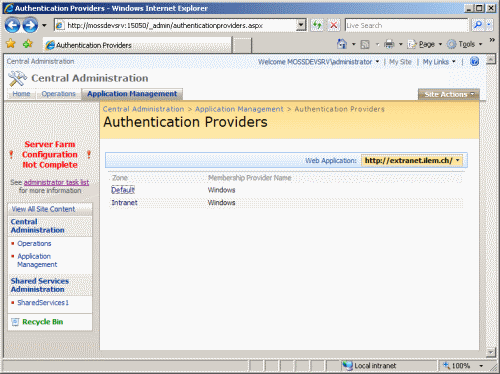Open Application Management in left sidebar
The image size is (500, 374).
coord(37,260)
